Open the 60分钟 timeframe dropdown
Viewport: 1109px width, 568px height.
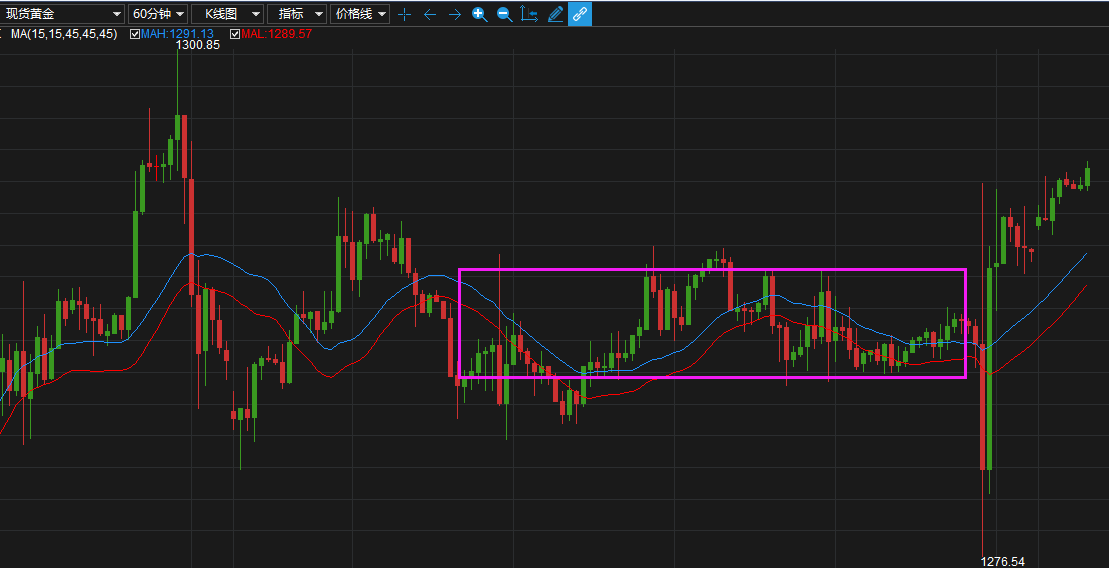158,13
